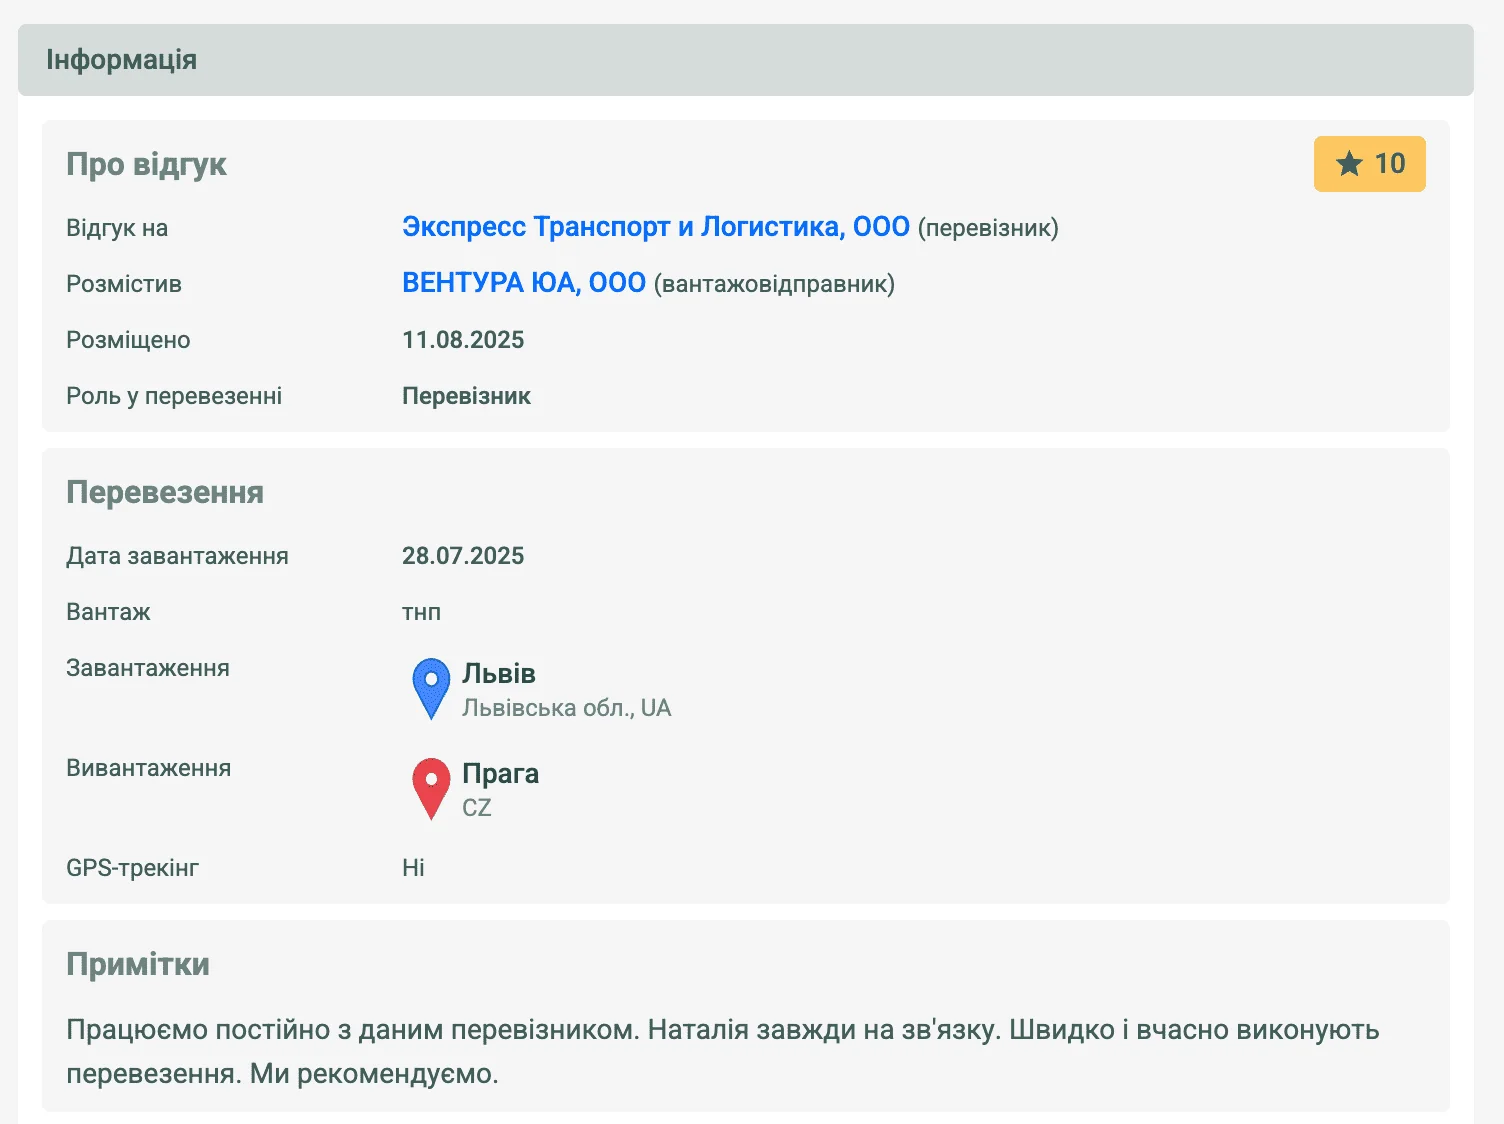1504x1124 pixels.
Task: Click the Прага city name
Action: [500, 773]
